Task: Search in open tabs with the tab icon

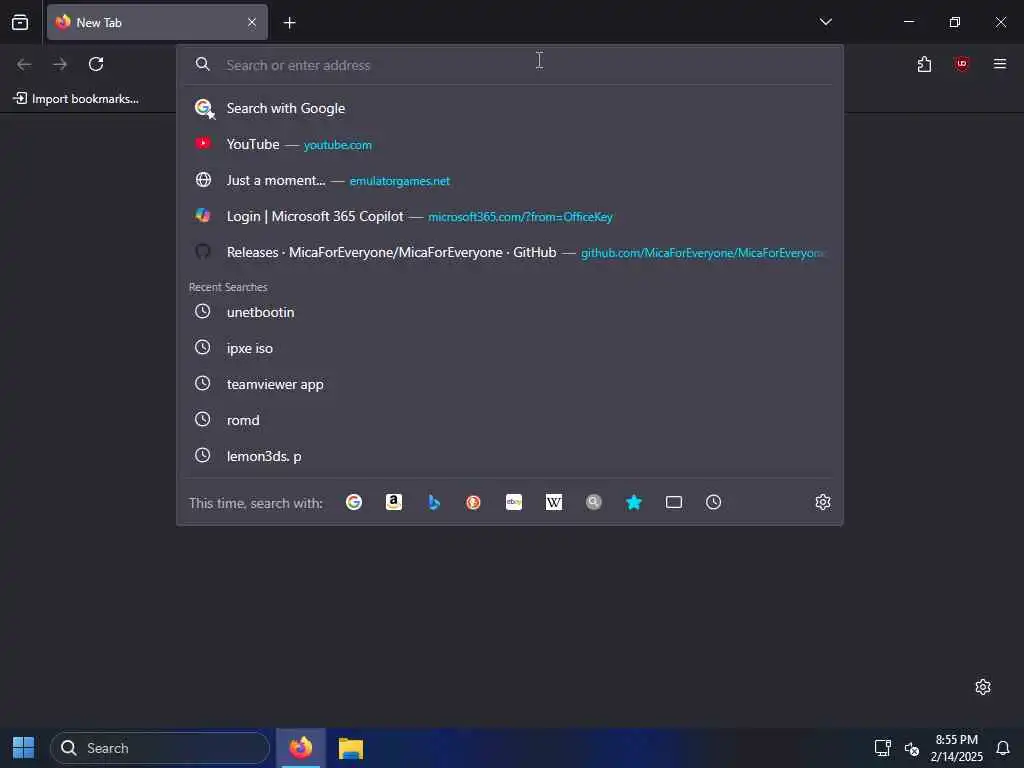Action: (x=674, y=502)
